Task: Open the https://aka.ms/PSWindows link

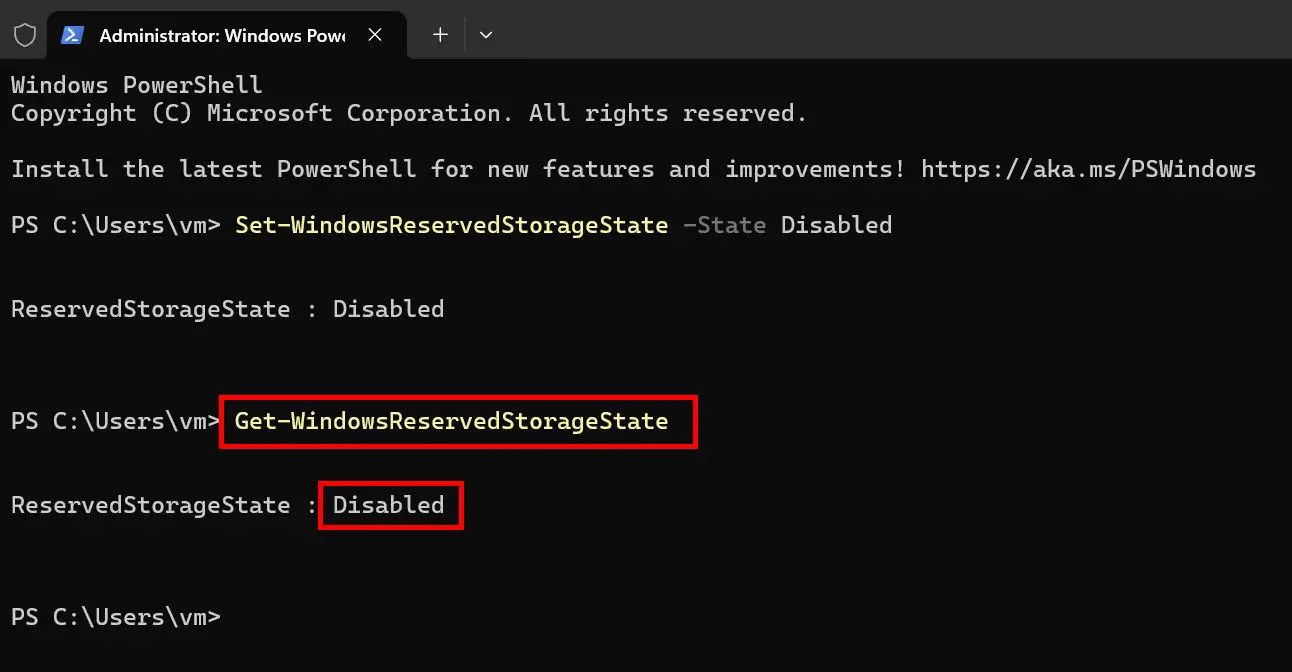Action: (x=1088, y=169)
